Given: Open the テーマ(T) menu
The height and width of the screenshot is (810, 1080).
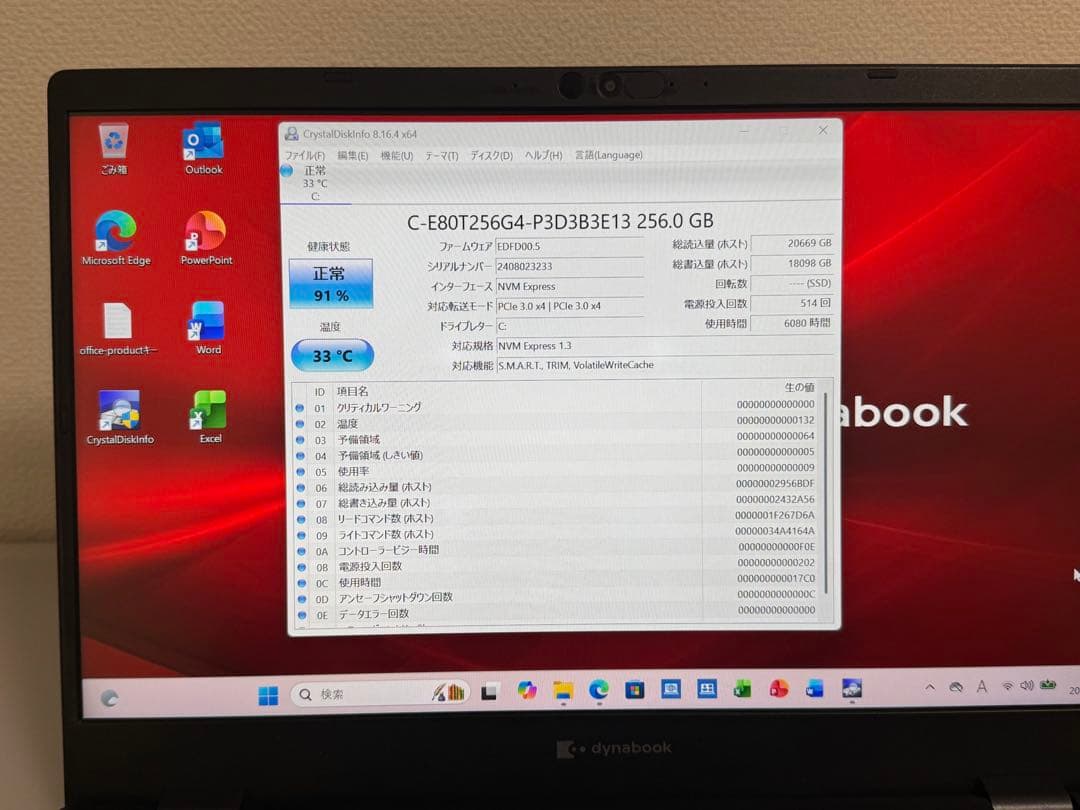Looking at the screenshot, I should [442, 156].
